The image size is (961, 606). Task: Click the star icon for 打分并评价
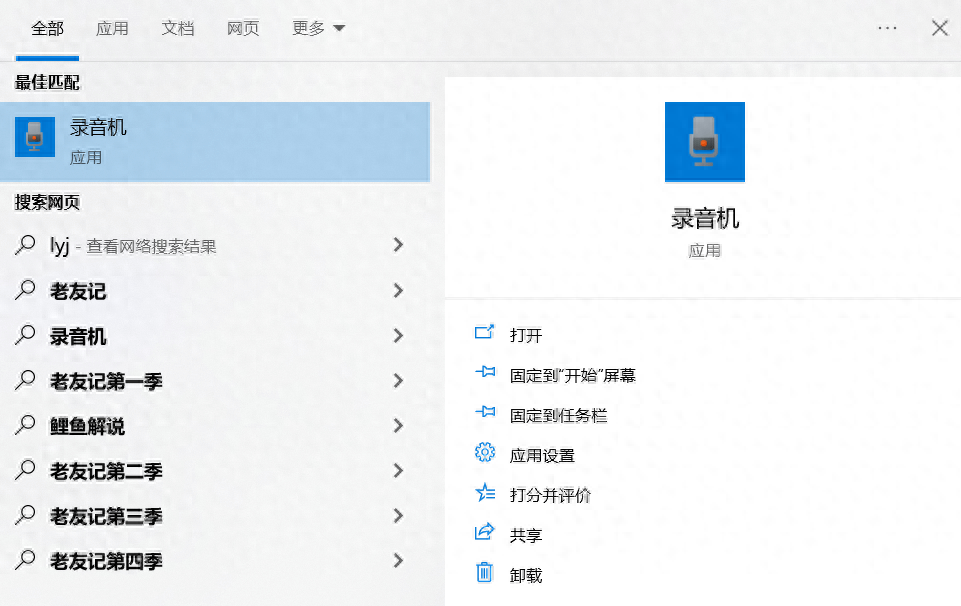(485, 494)
